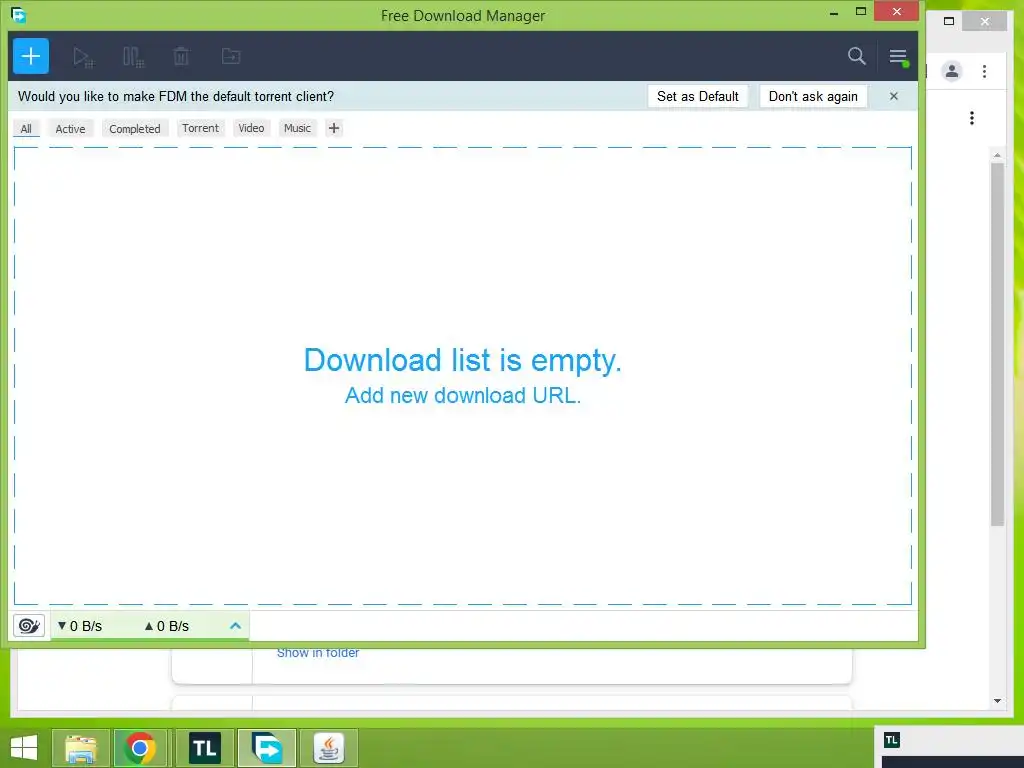Click the Chrome window vertical scrollbar

click(997, 345)
